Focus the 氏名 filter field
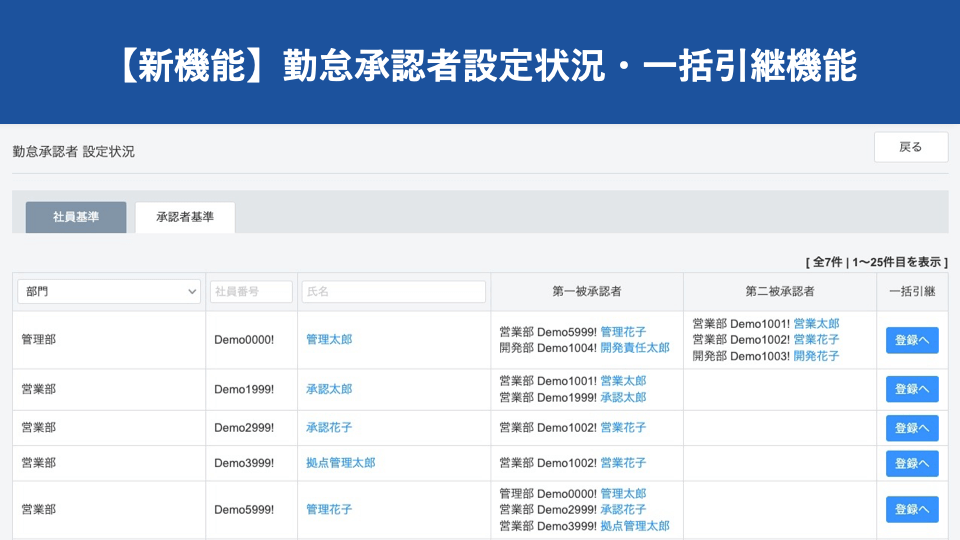This screenshot has height=540, width=960. 394,291
